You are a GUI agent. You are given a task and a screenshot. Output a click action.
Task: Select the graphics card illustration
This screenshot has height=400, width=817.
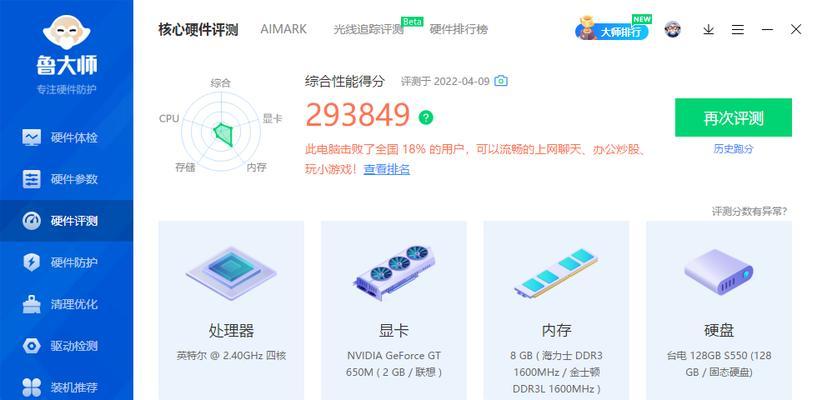(394, 272)
